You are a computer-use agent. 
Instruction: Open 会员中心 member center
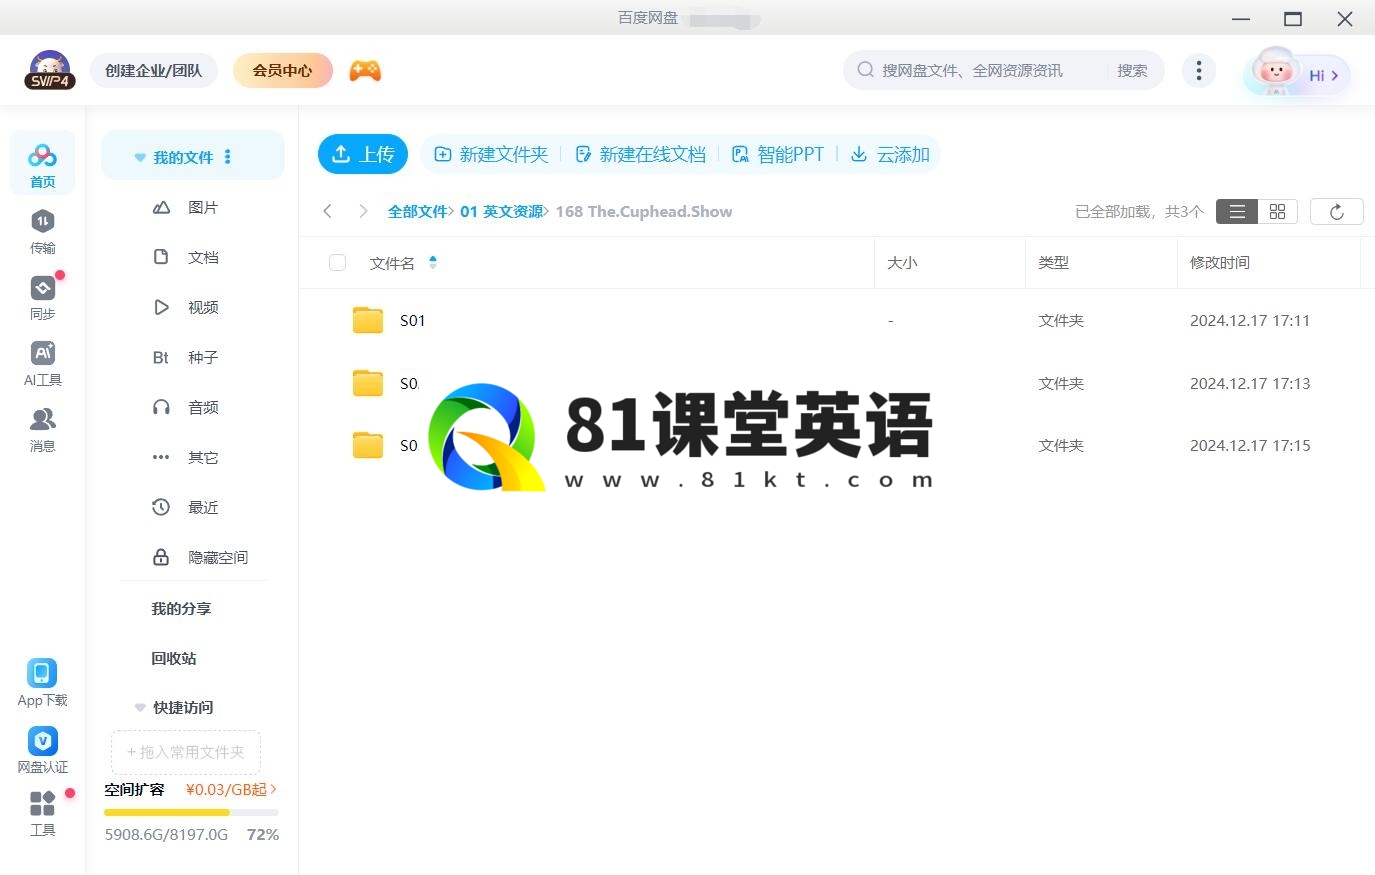[x=282, y=71]
